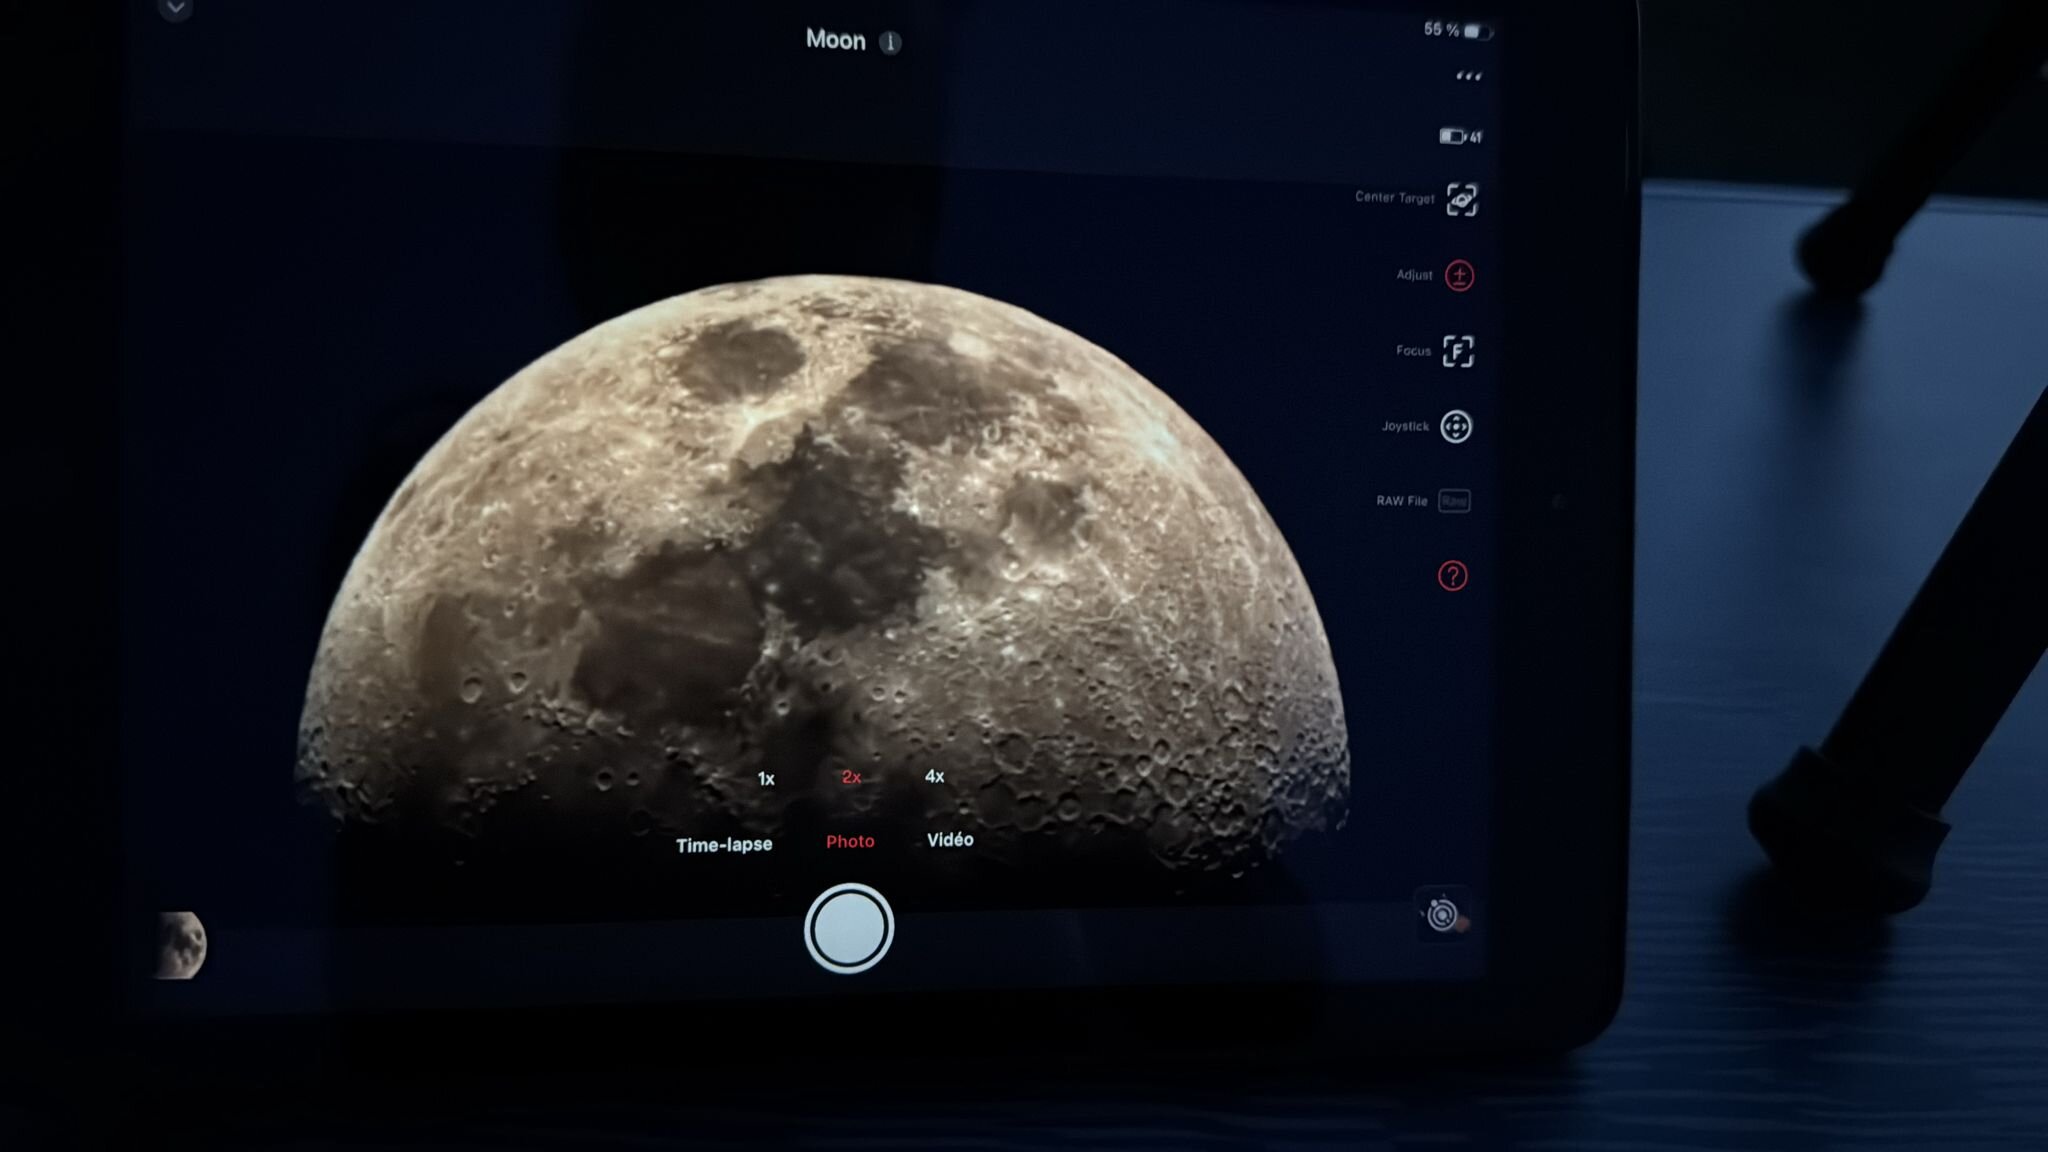Image resolution: width=2048 pixels, height=1152 pixels.
Task: Click the info icon next to Moon
Action: [890, 42]
